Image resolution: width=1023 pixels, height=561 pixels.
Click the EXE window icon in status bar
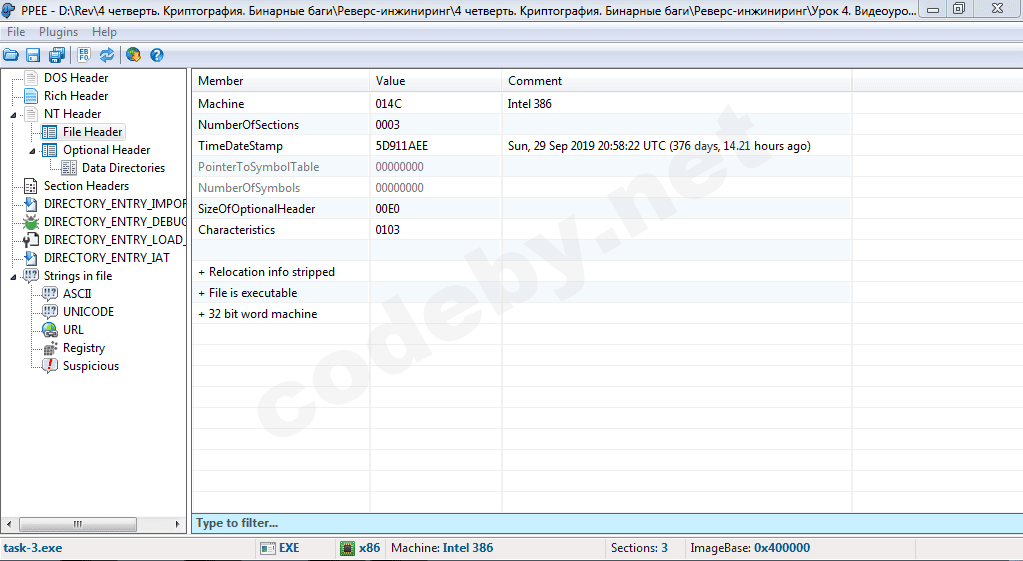click(x=267, y=549)
